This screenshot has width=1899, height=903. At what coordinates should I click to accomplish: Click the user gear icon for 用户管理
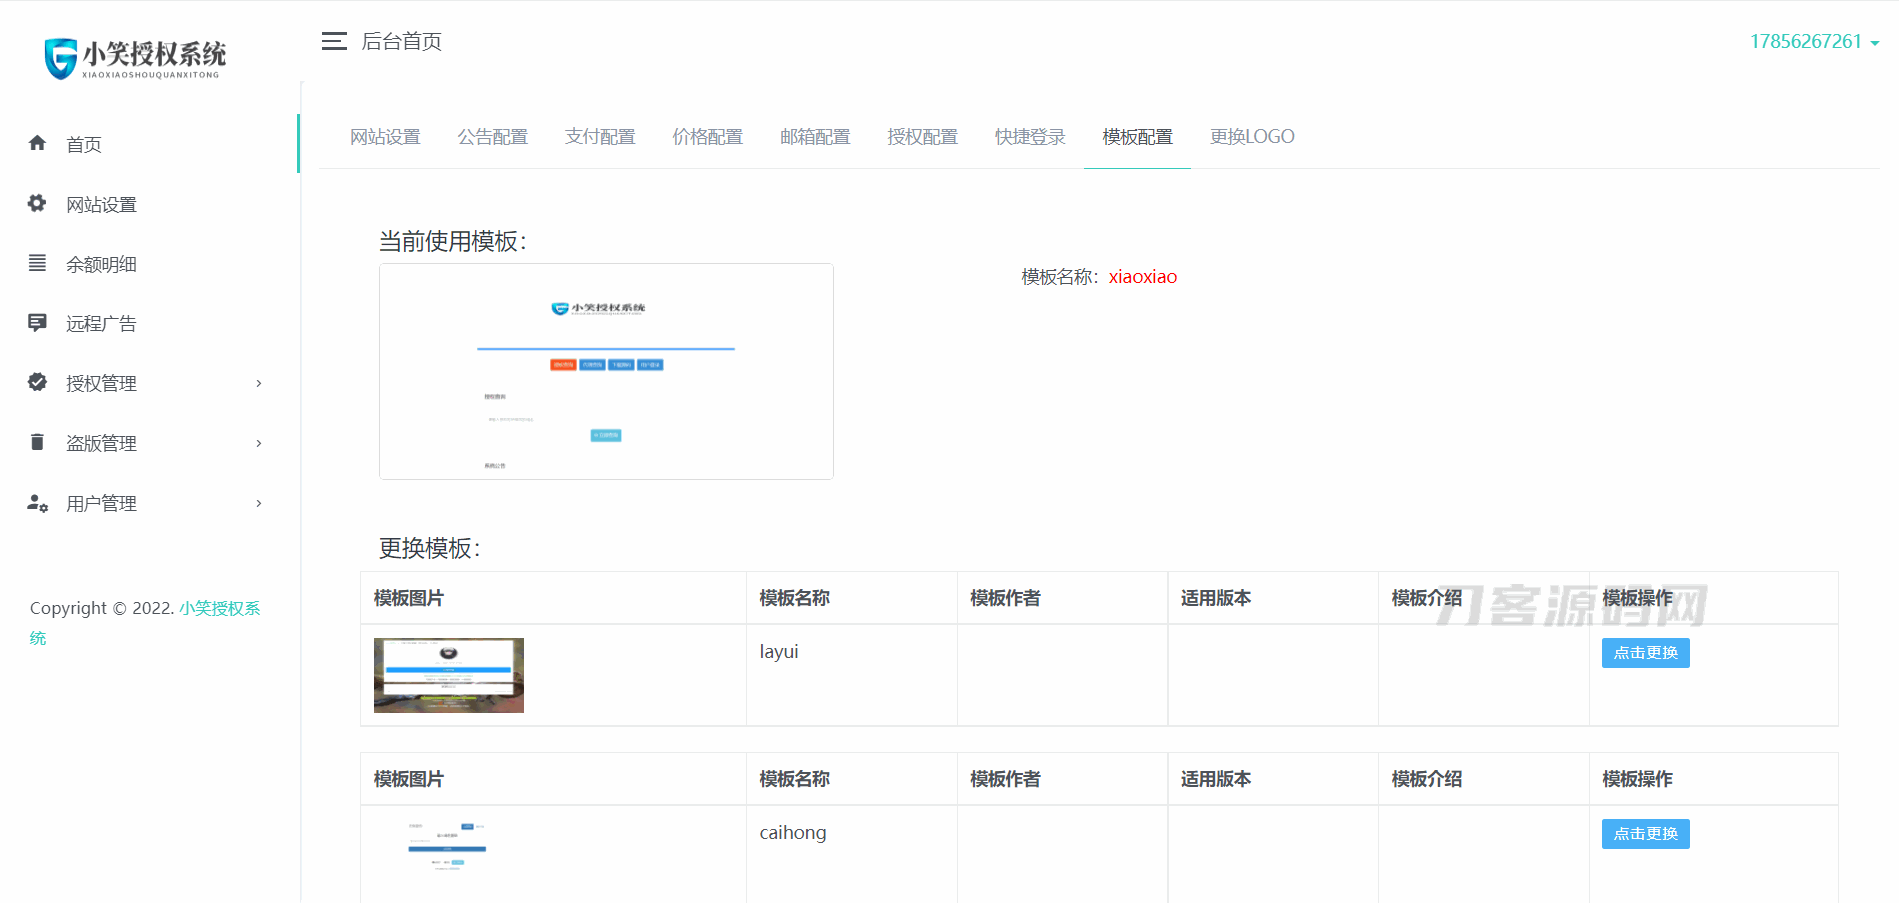coord(38,503)
